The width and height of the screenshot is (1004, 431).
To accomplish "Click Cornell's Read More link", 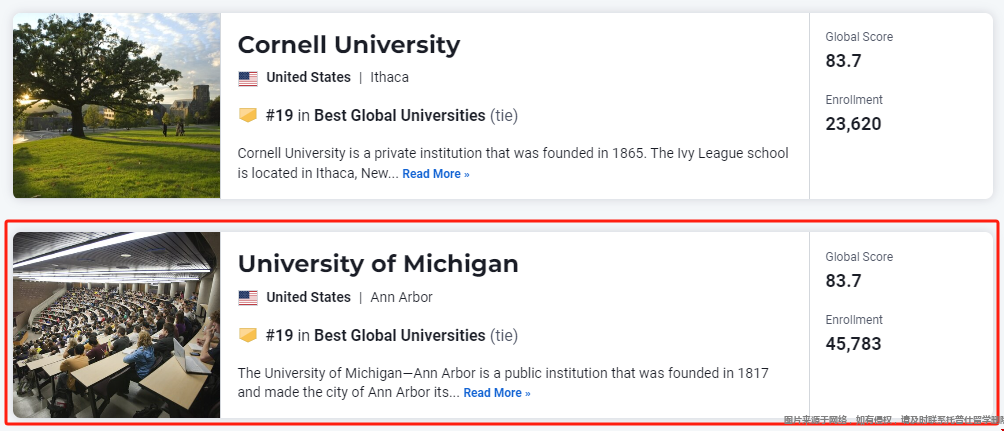I will tap(435, 174).
